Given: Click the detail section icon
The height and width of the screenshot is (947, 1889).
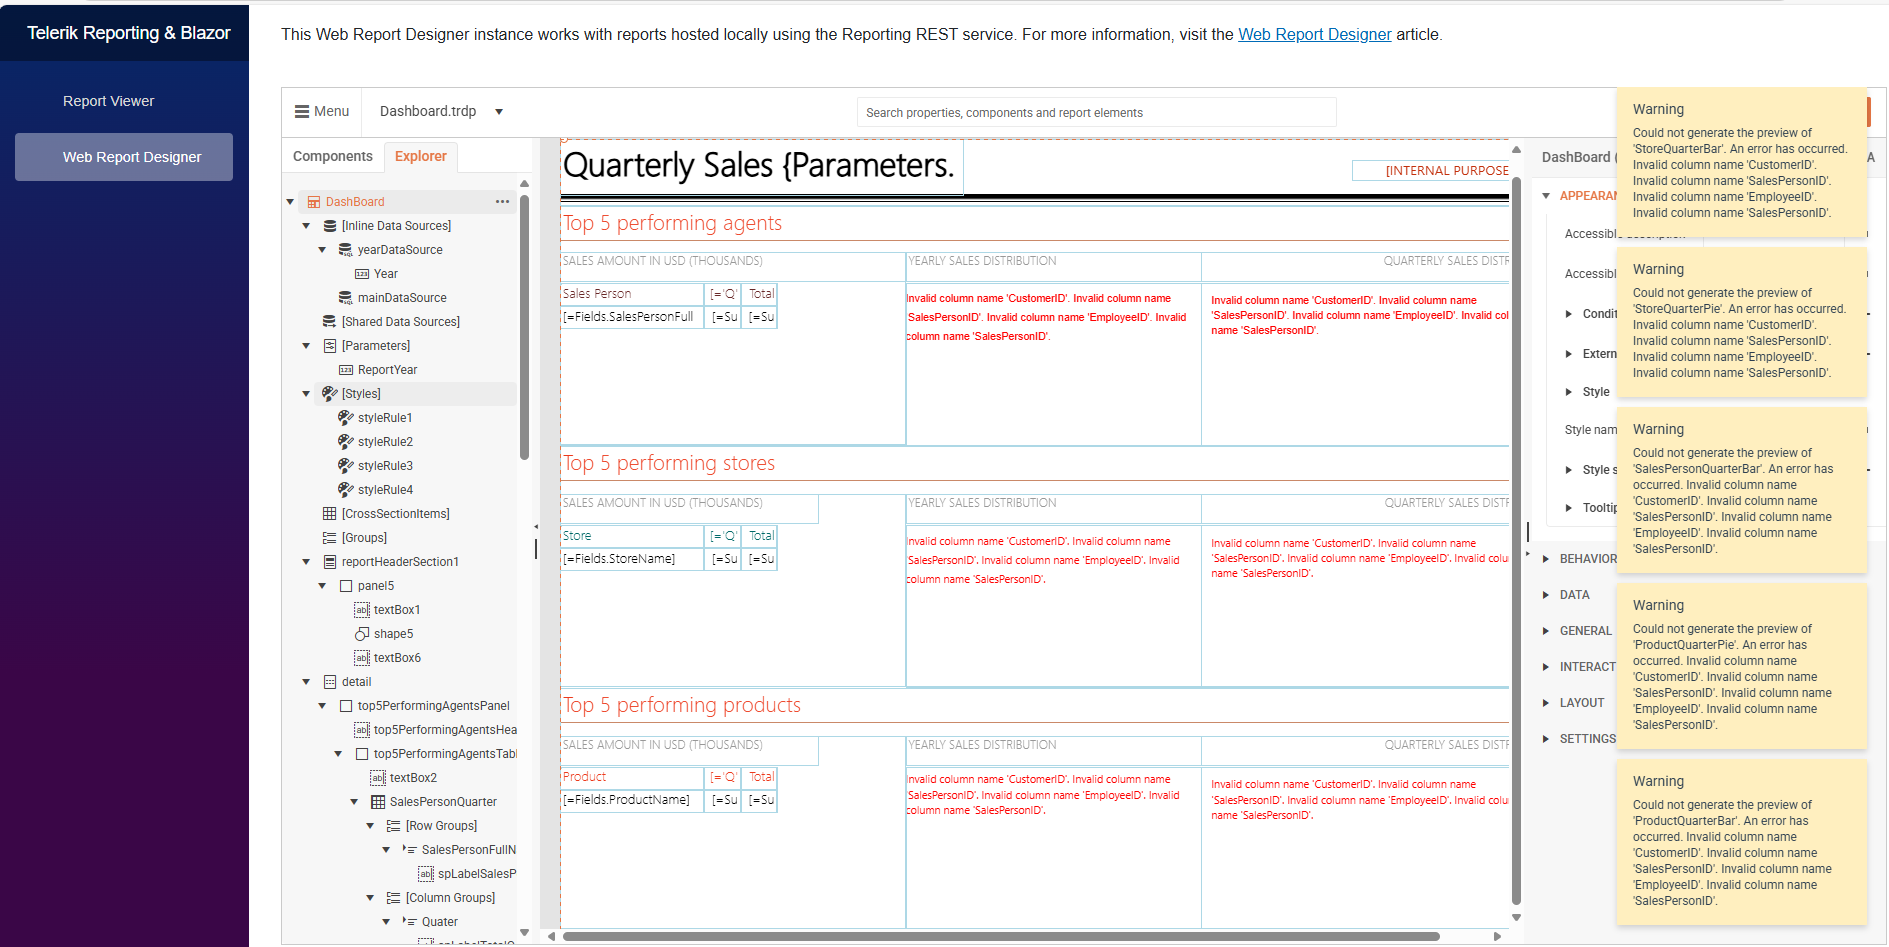Looking at the screenshot, I should [330, 682].
